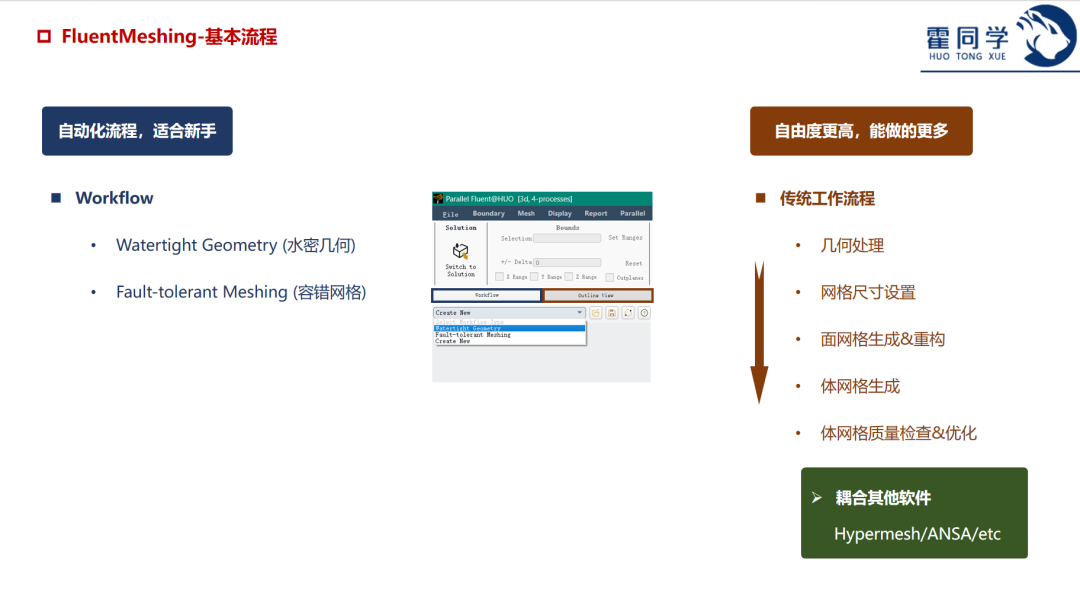1080x610 pixels.
Task: Click the reset workflow refresh icon
Action: coord(628,313)
